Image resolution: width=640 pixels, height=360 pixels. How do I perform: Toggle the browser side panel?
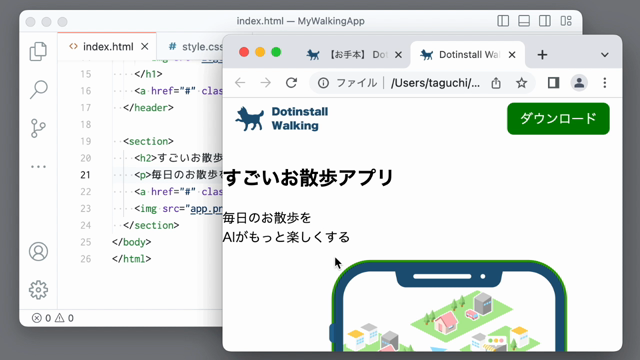pyautogui.click(x=553, y=83)
